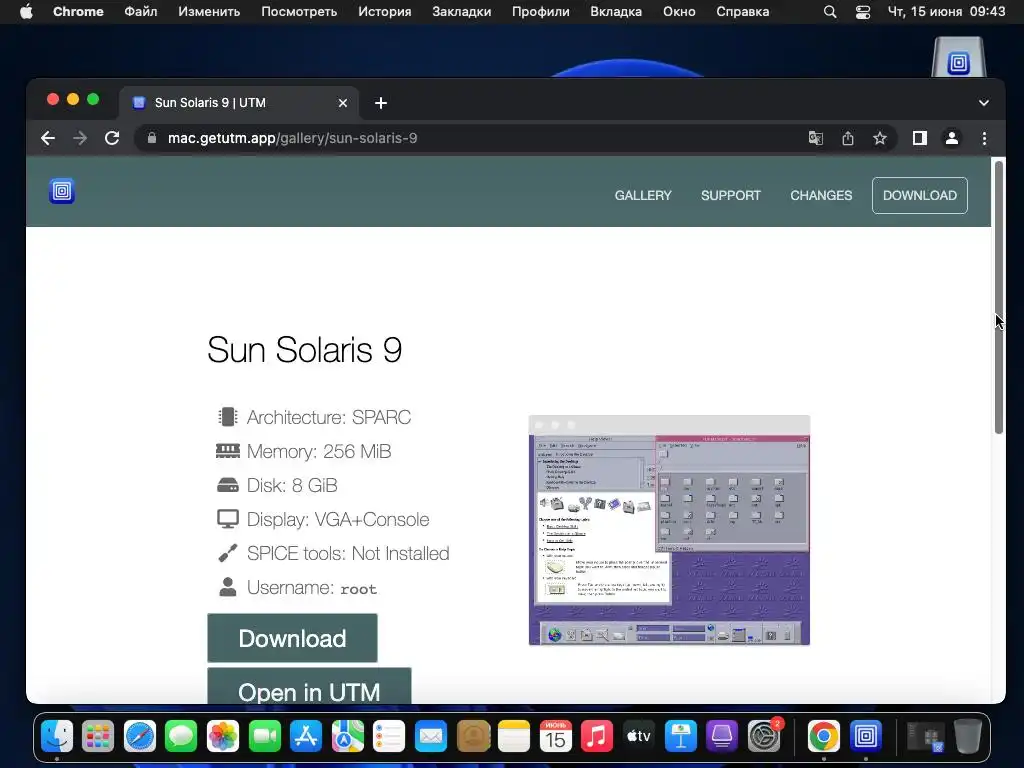Image resolution: width=1024 pixels, height=768 pixels.
Task: Open System Settings in the Dock
Action: [x=763, y=737]
